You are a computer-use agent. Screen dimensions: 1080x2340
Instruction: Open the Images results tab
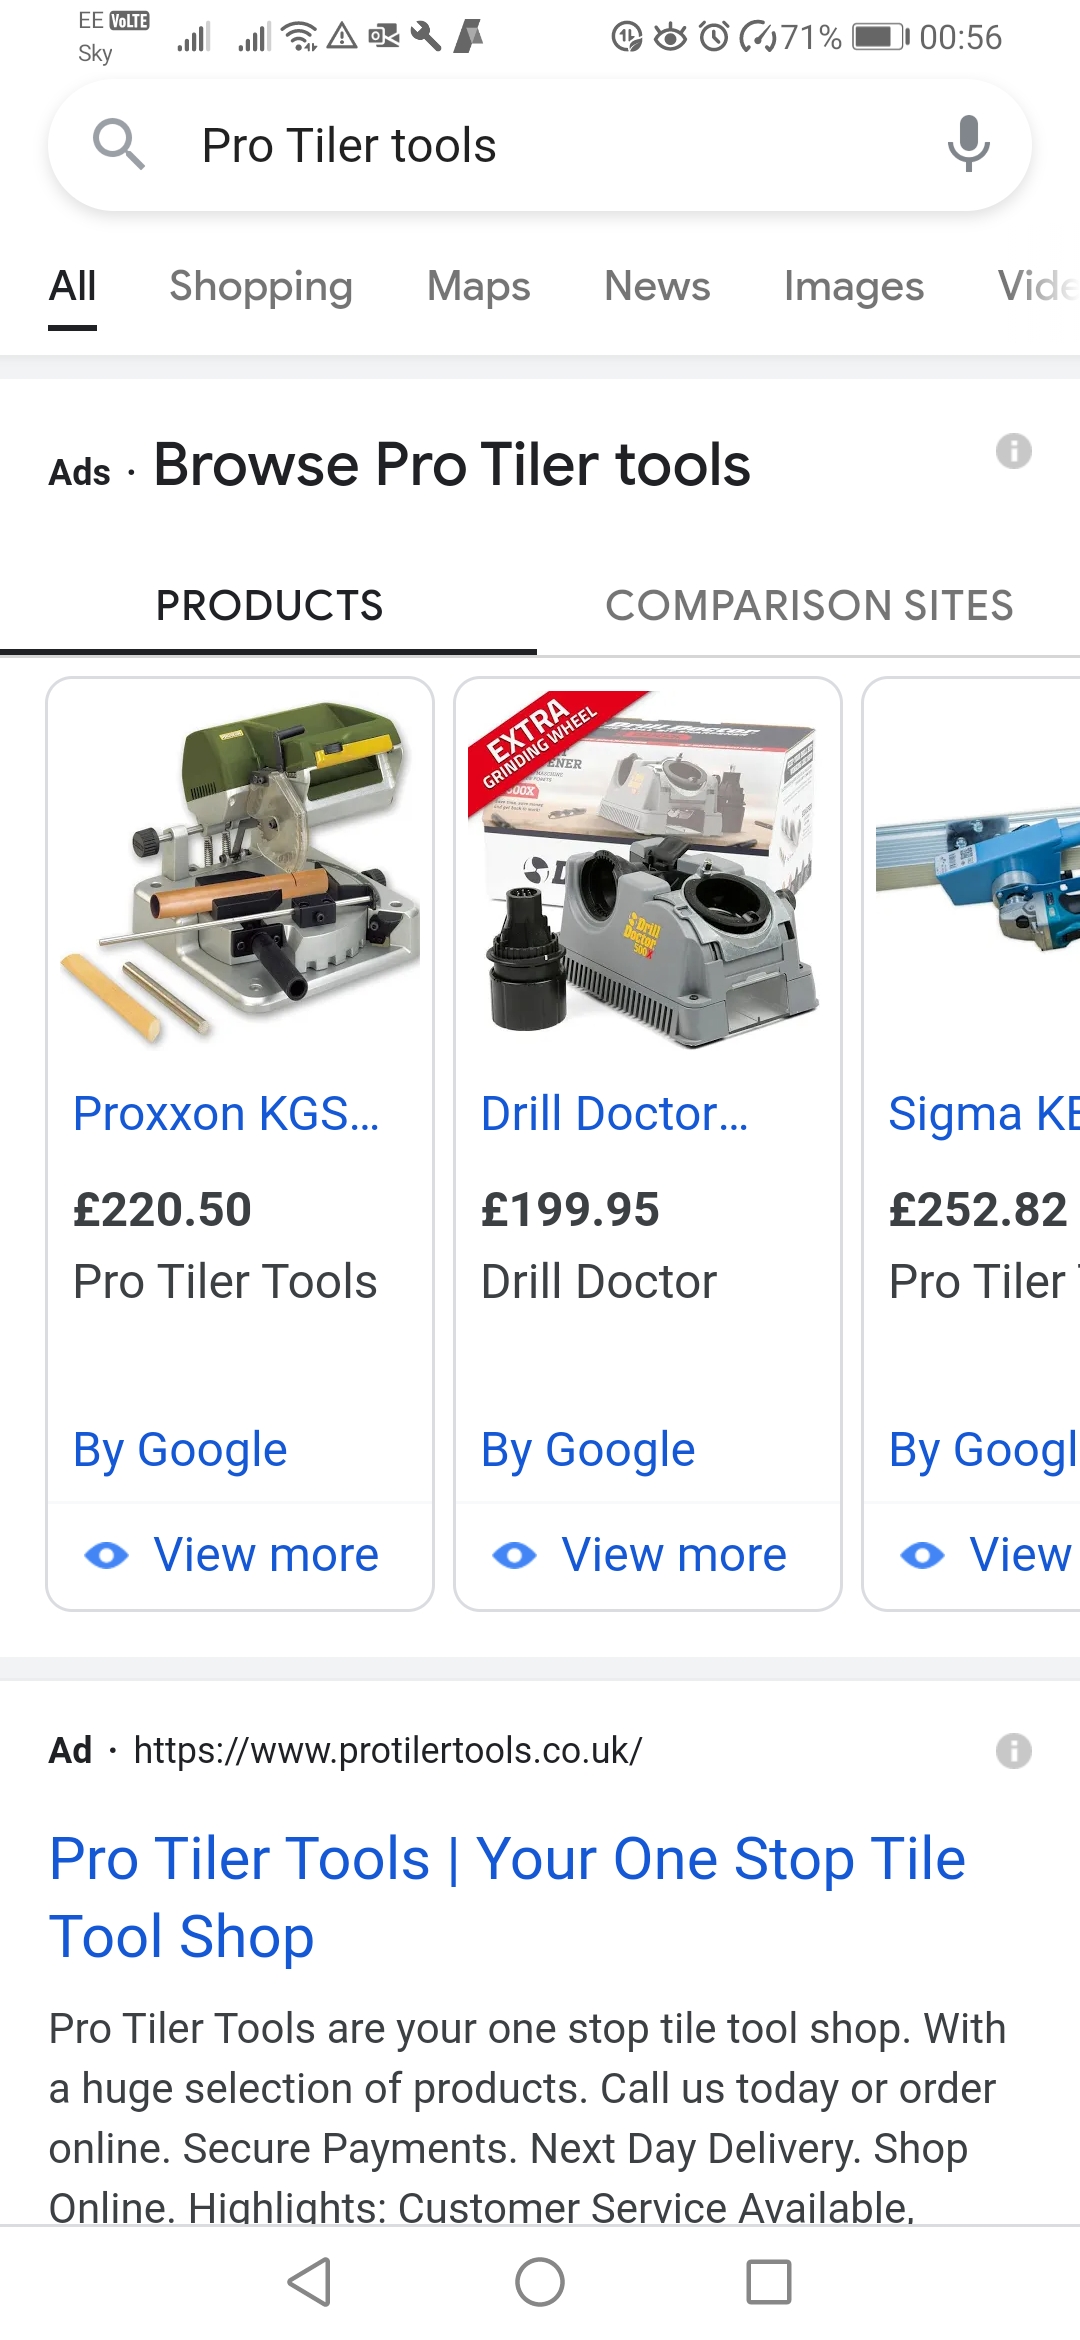[x=853, y=286]
